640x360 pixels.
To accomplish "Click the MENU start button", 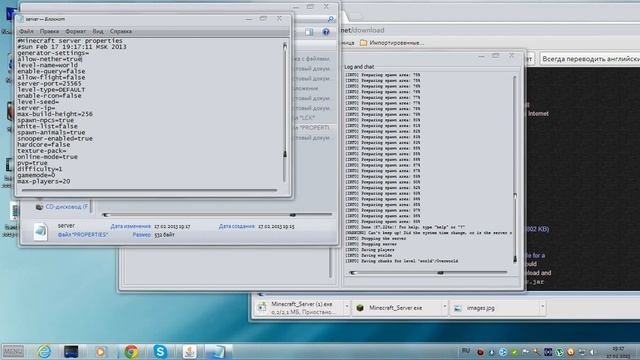I will coord(13,351).
